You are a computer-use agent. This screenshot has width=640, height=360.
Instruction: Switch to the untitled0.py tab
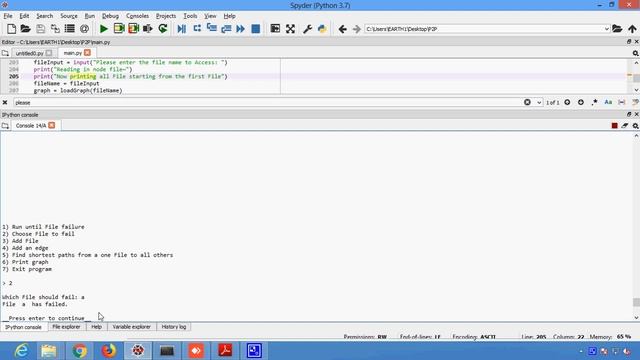[x=29, y=53]
